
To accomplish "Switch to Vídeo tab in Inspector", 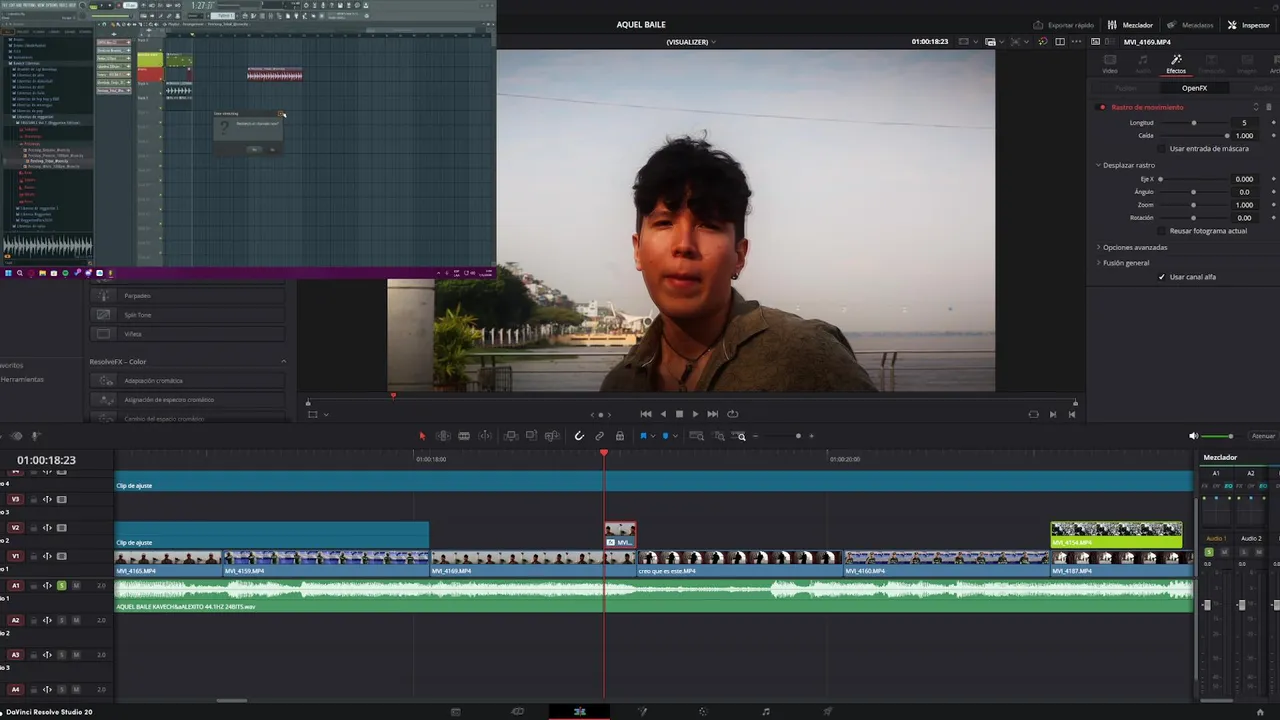I will [x=1110, y=64].
